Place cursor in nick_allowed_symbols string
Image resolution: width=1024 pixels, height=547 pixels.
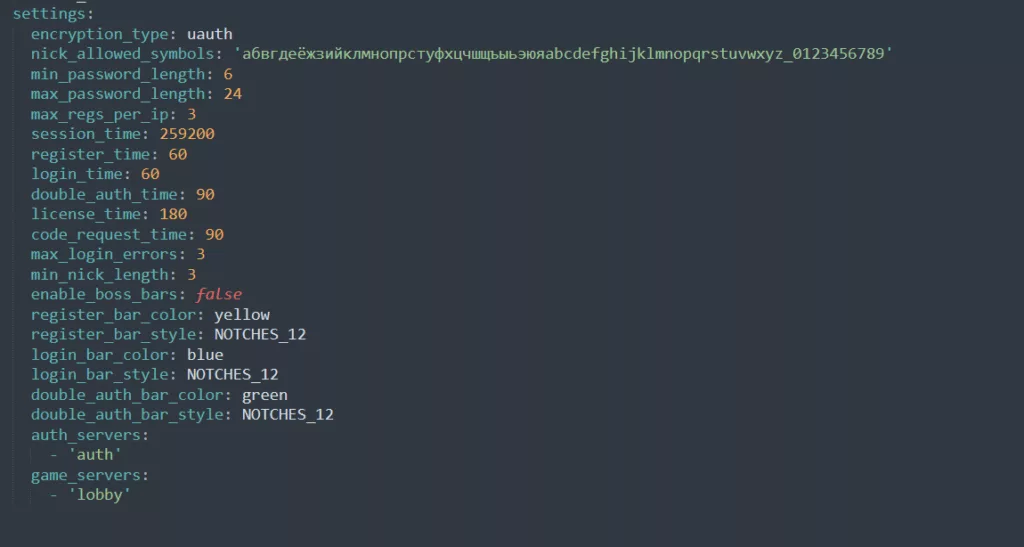563,54
